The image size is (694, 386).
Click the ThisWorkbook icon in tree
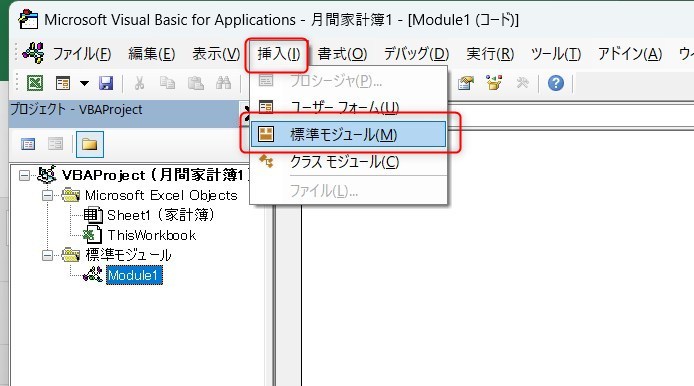point(93,235)
